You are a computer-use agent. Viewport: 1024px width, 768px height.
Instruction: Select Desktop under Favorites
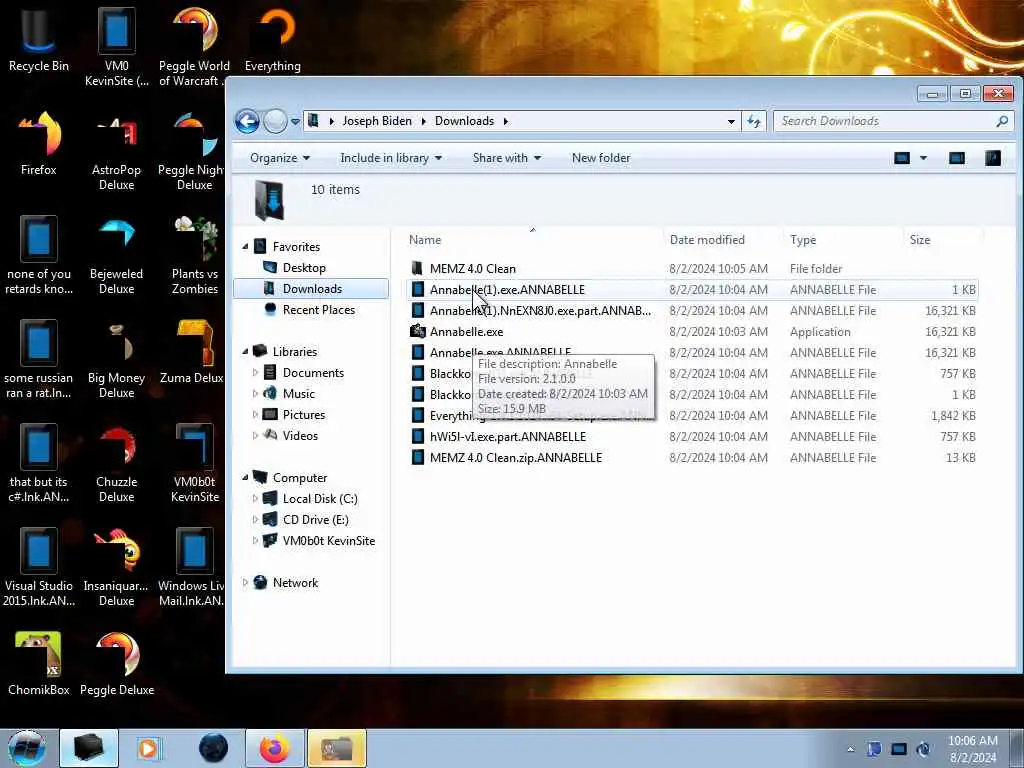click(304, 268)
